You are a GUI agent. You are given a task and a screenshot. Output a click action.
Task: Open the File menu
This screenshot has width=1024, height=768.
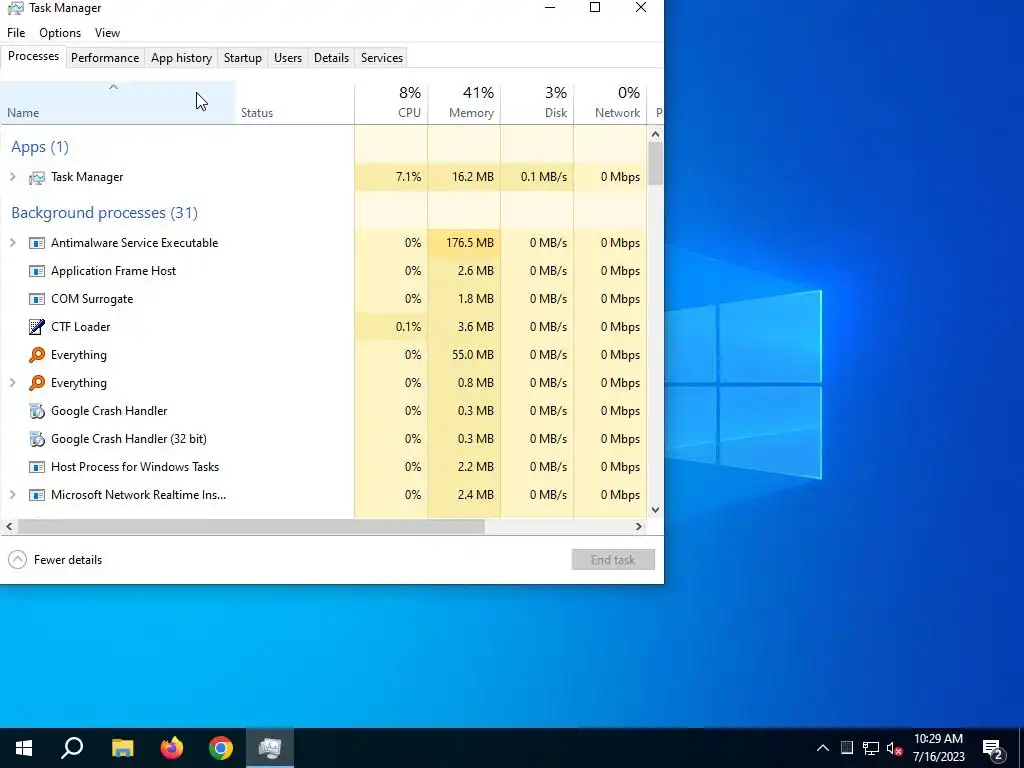16,33
